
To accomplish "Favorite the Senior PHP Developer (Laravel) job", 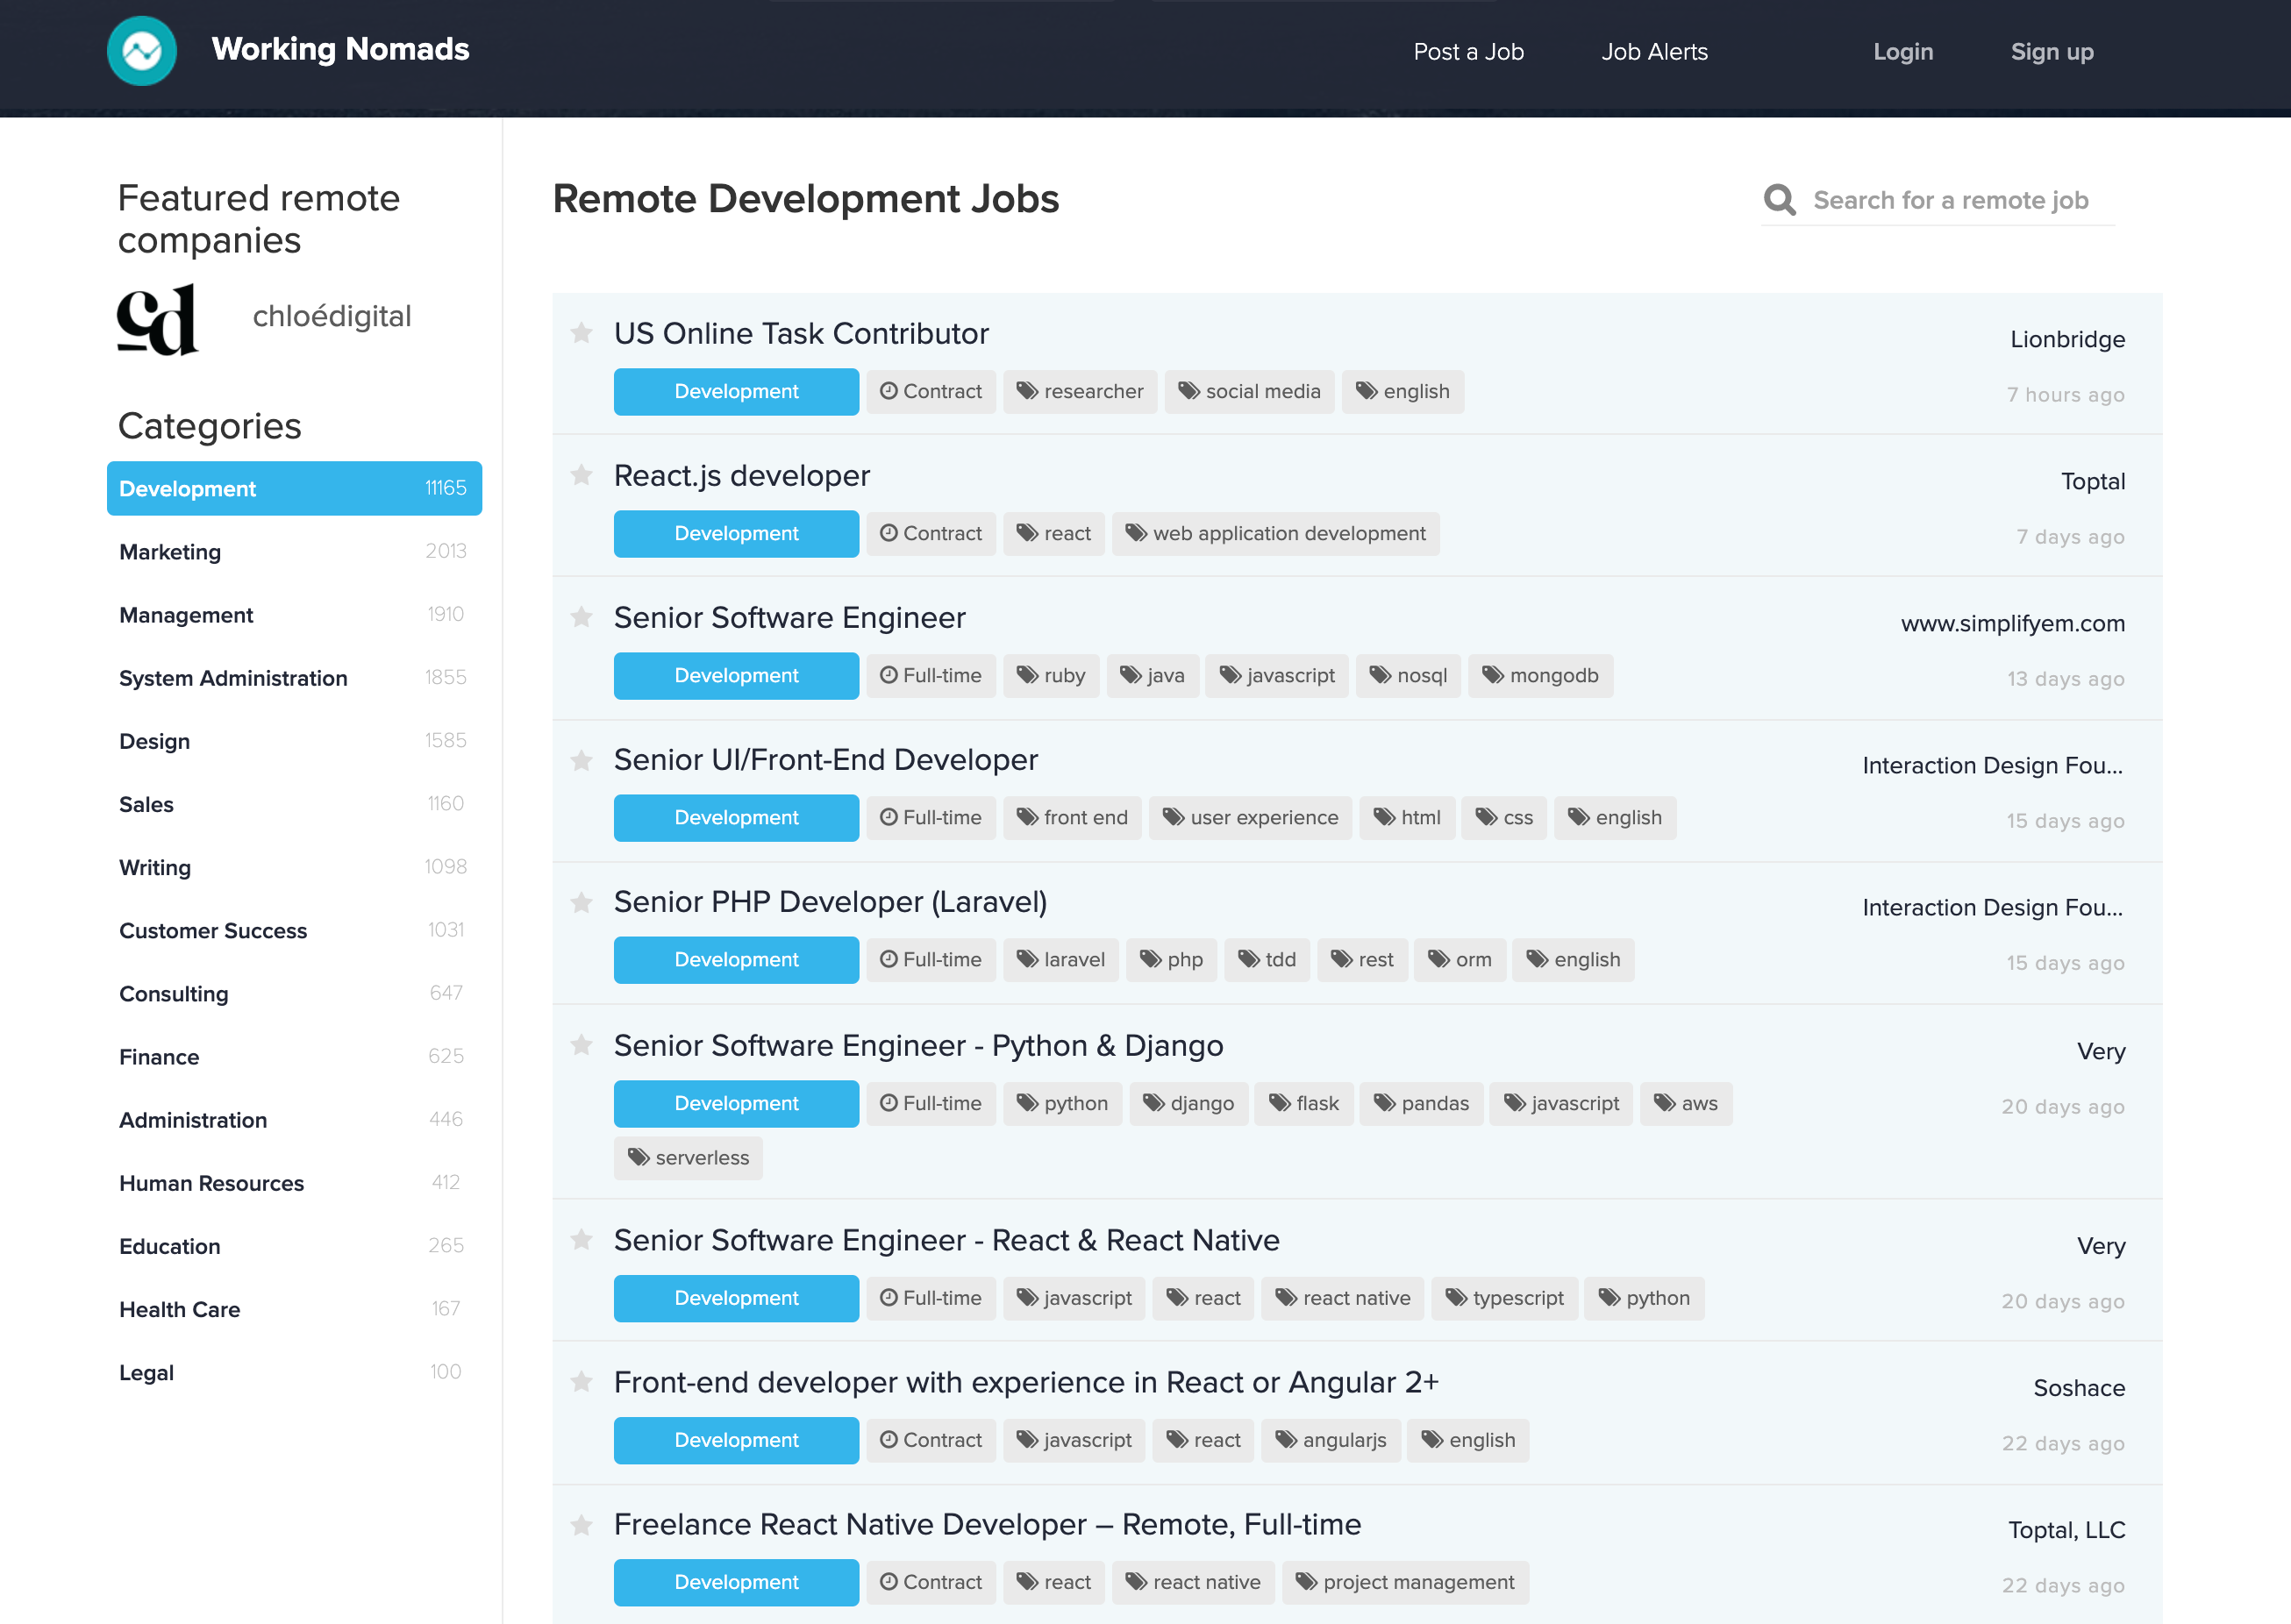I will (582, 902).
